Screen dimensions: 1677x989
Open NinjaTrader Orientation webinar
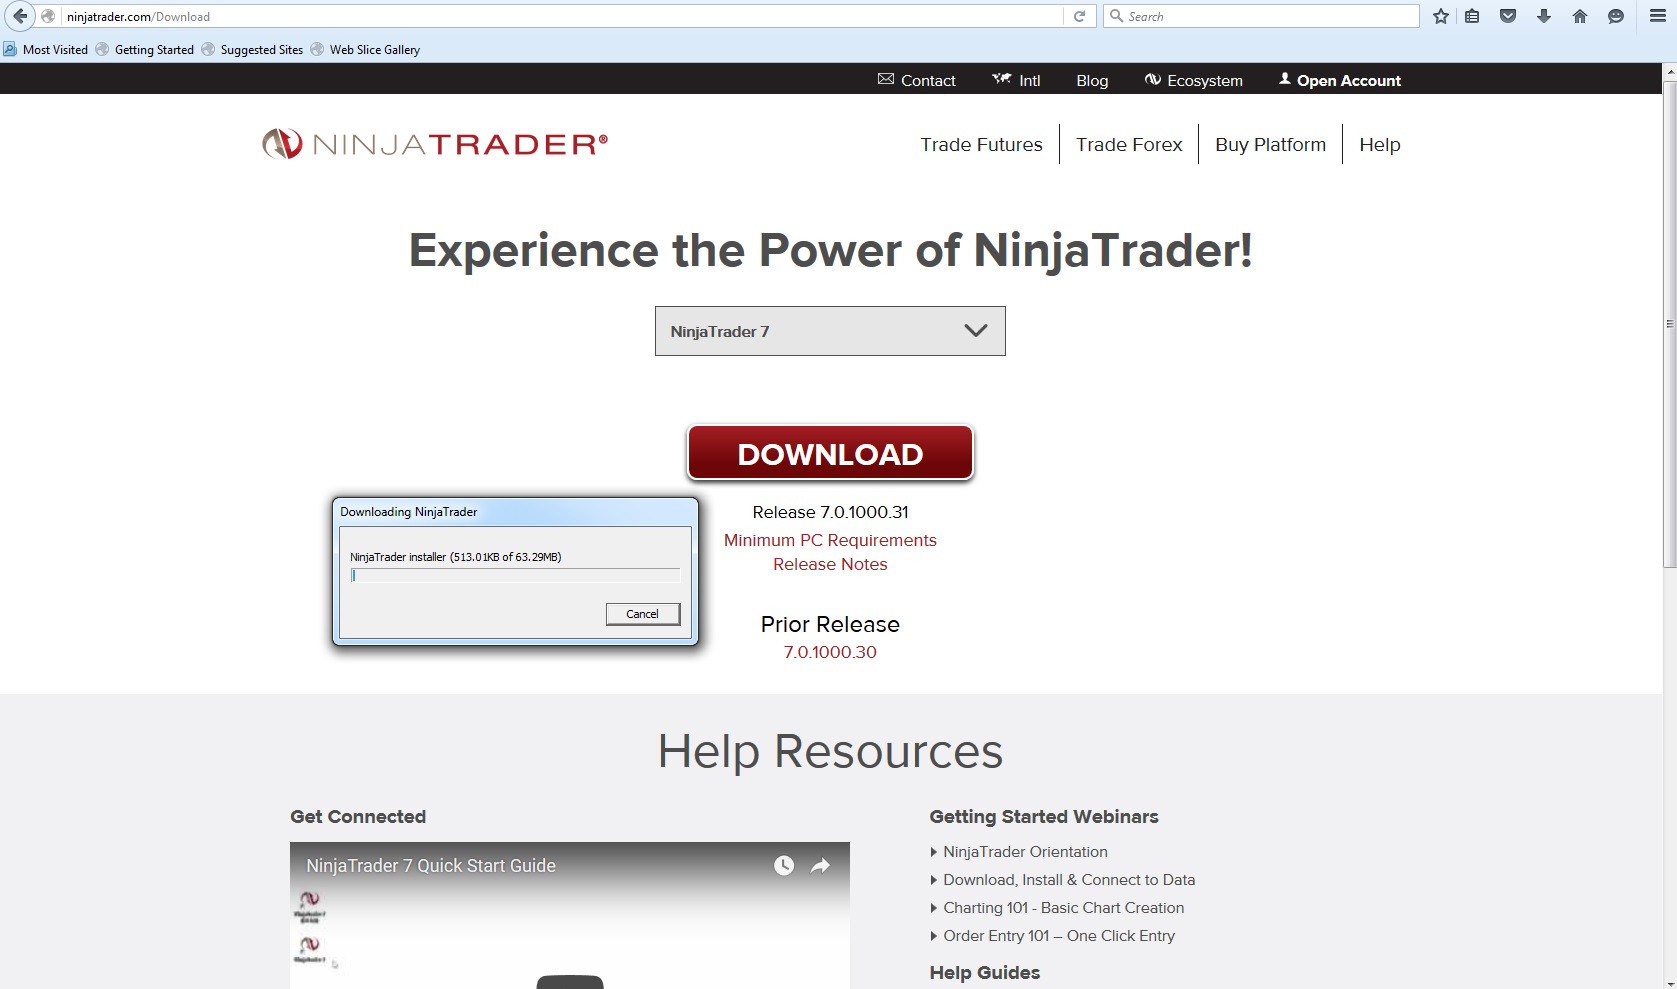click(1025, 852)
